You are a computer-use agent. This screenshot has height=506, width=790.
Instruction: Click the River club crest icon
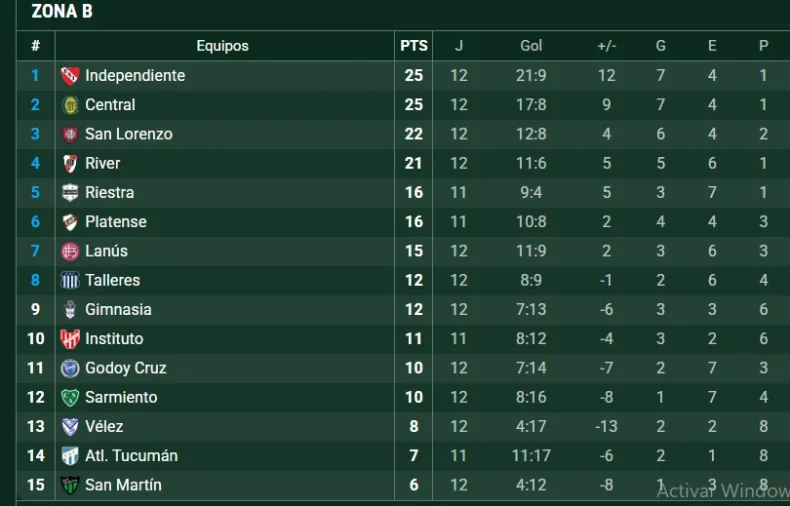(70, 163)
